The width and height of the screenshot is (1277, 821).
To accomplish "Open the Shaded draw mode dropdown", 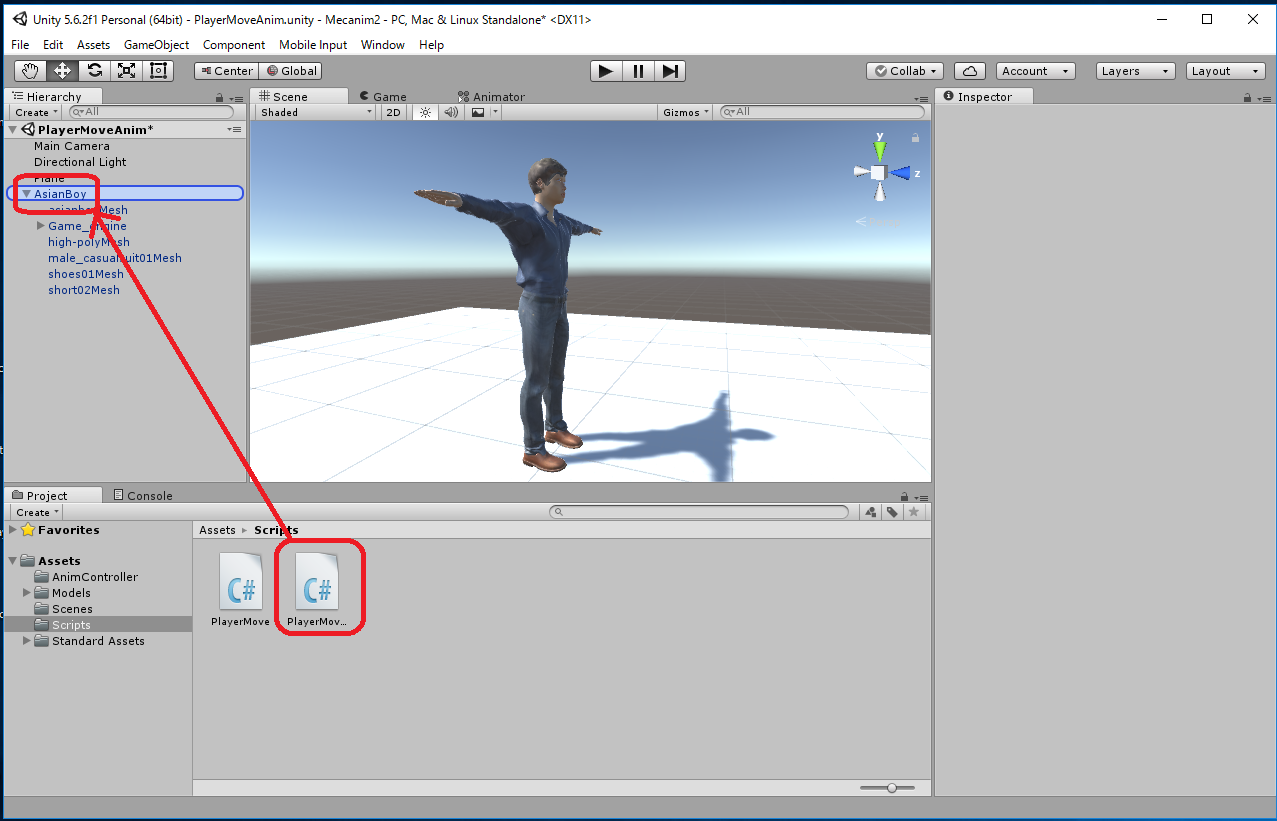I will (x=315, y=112).
